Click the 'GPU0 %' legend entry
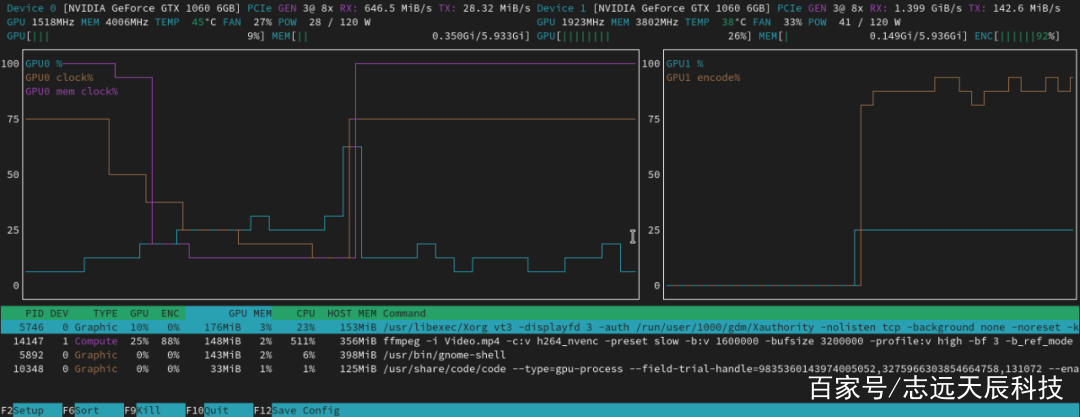The height and width of the screenshot is (417, 1080). tap(44, 63)
